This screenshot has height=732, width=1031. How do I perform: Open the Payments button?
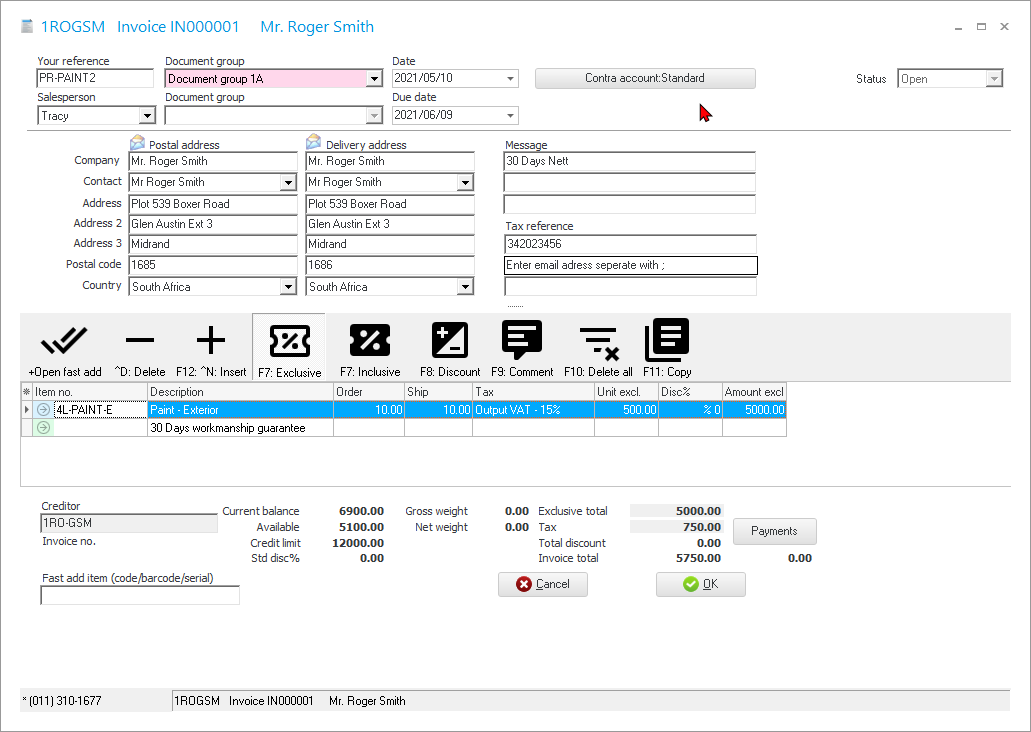pos(774,531)
